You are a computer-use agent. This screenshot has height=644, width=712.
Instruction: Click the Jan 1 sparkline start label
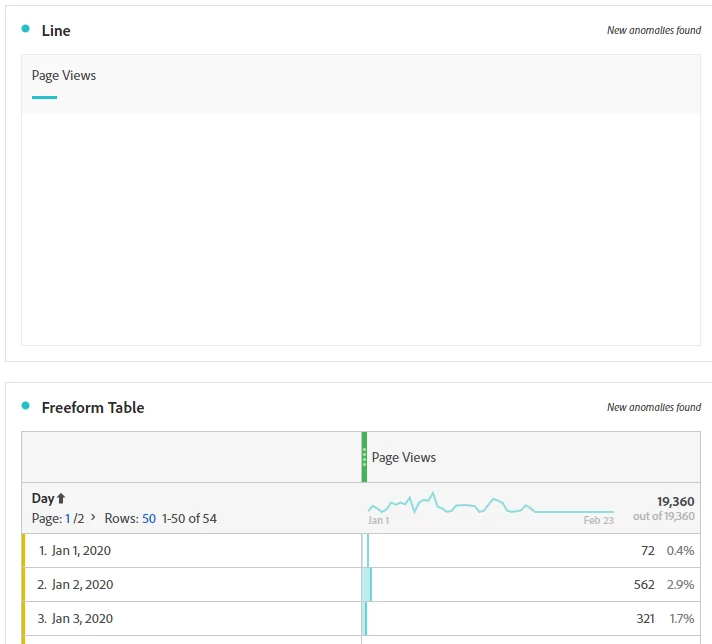(378, 520)
